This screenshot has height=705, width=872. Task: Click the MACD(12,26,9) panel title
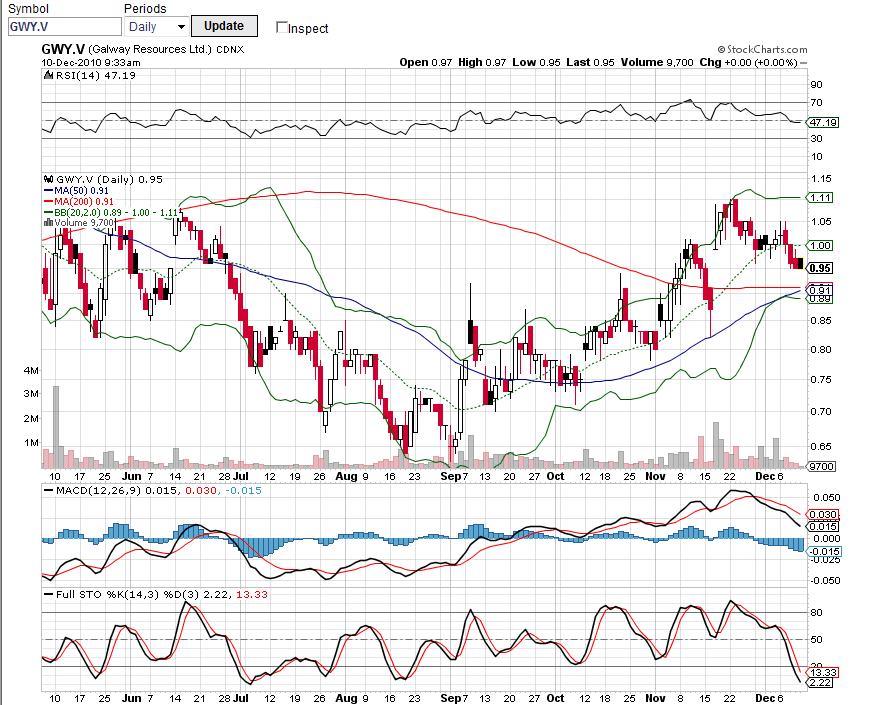coord(100,490)
